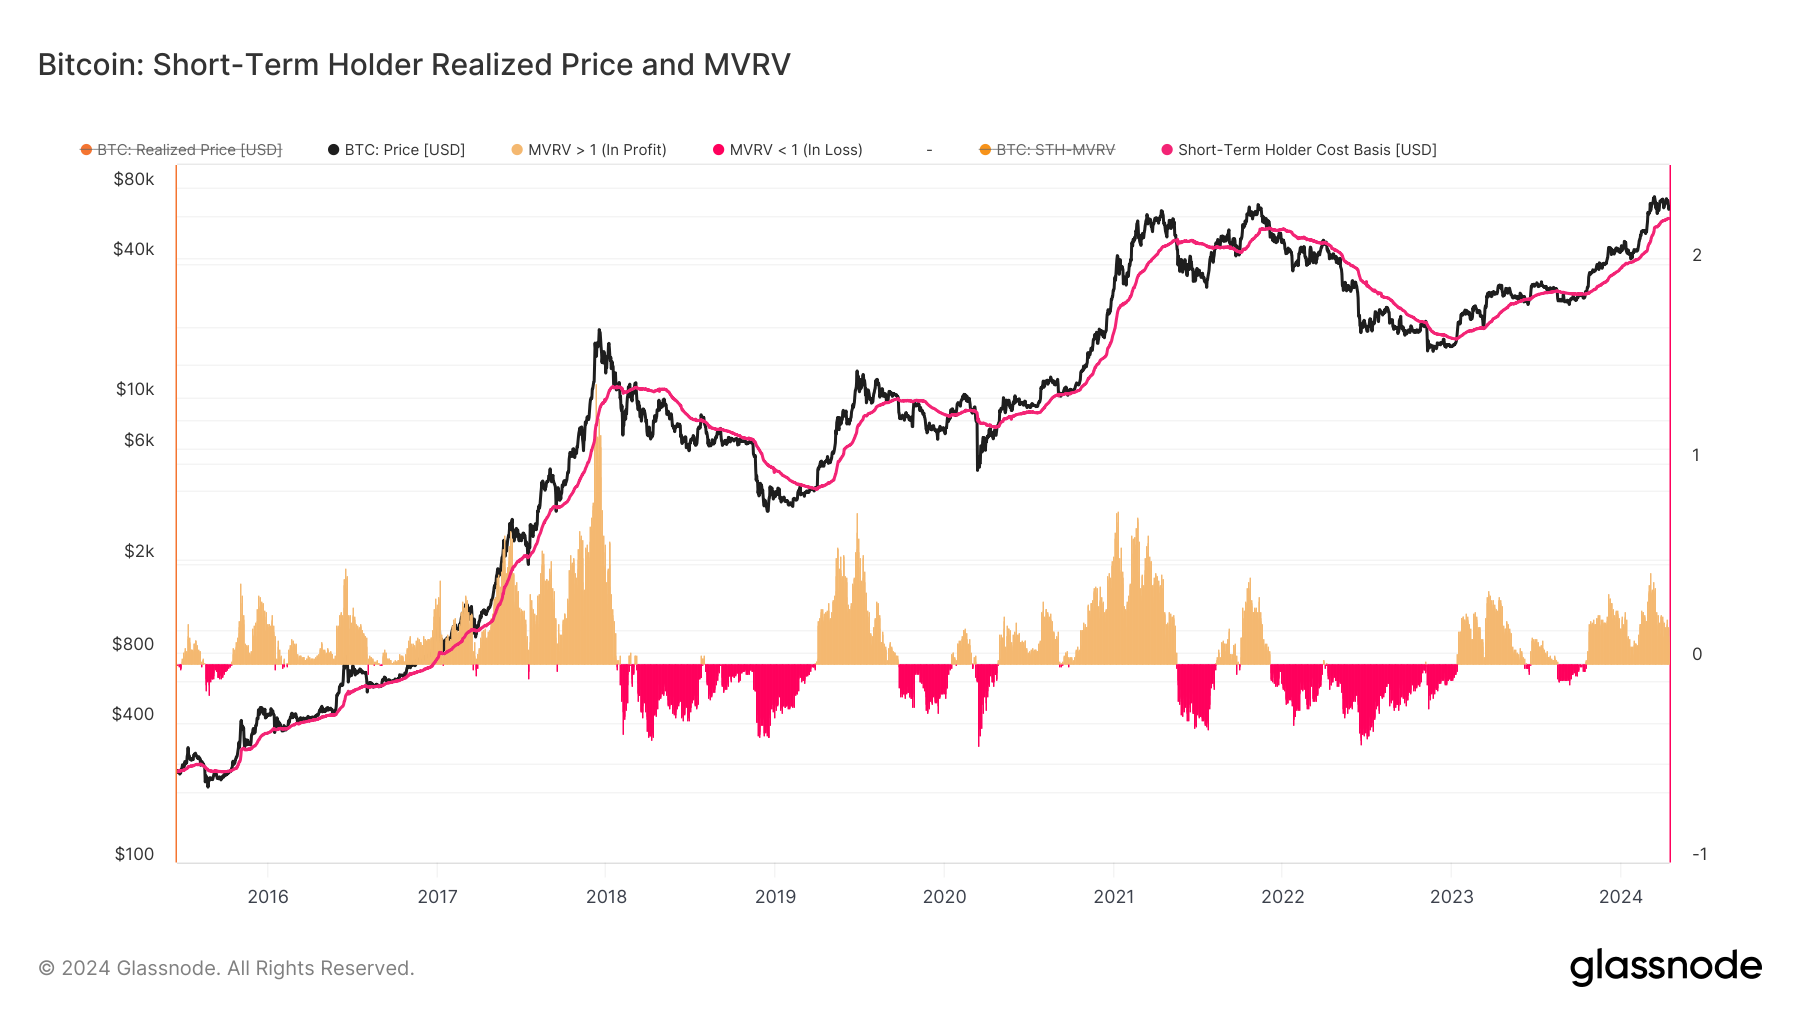
Task: Click the -1 value on the MVRV axis
Action: [x=1699, y=854]
